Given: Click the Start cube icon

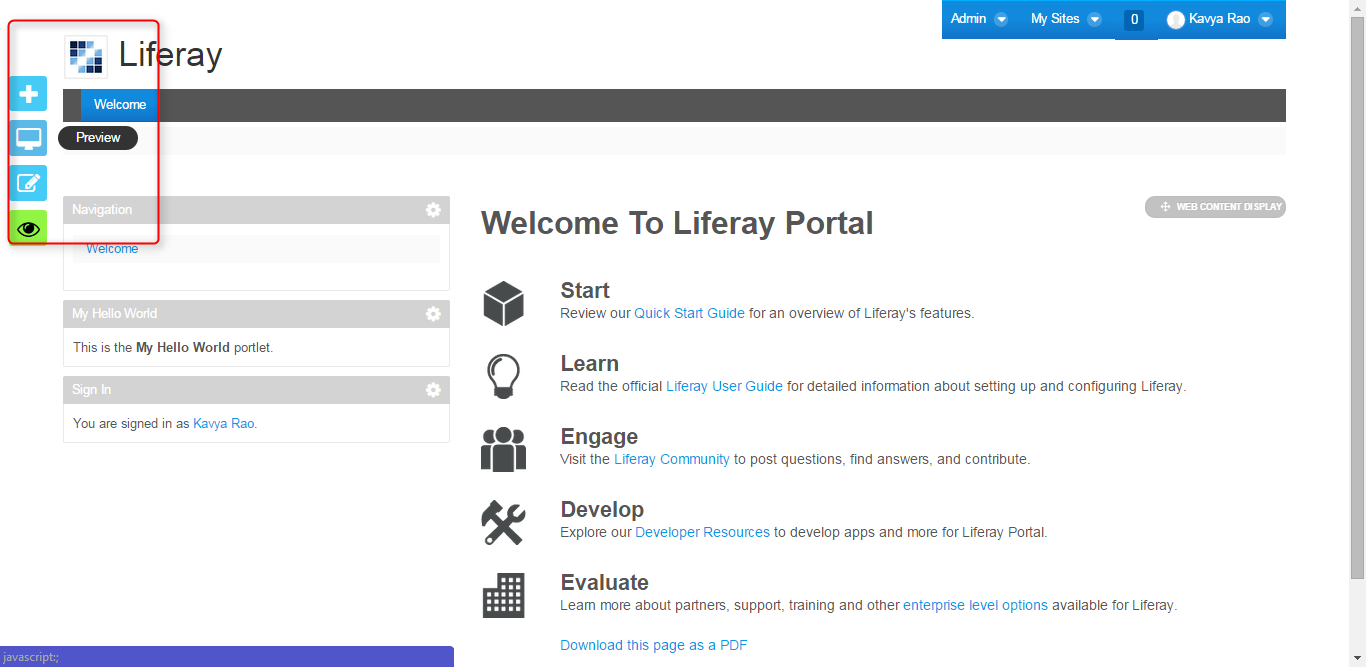Looking at the screenshot, I should 504,303.
